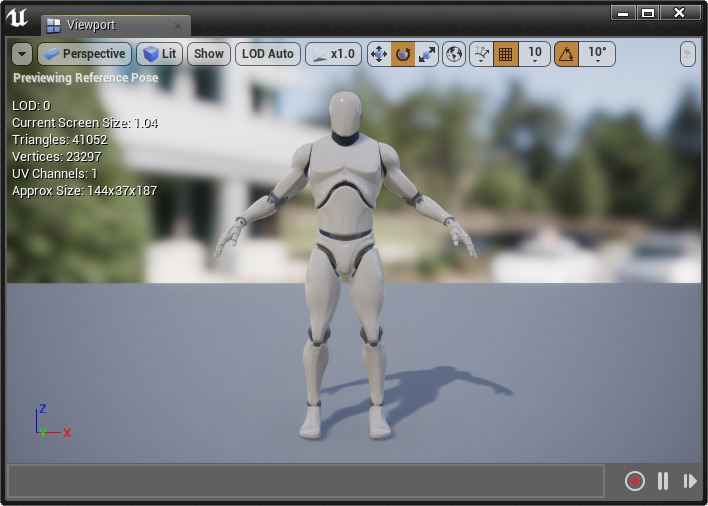Click the Show button

[208, 54]
